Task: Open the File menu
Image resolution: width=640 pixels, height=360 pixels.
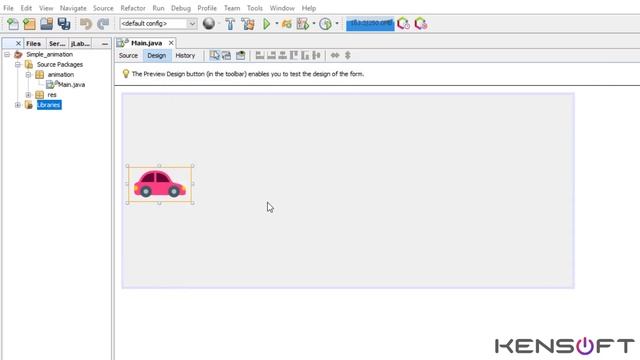Action: 8,8
